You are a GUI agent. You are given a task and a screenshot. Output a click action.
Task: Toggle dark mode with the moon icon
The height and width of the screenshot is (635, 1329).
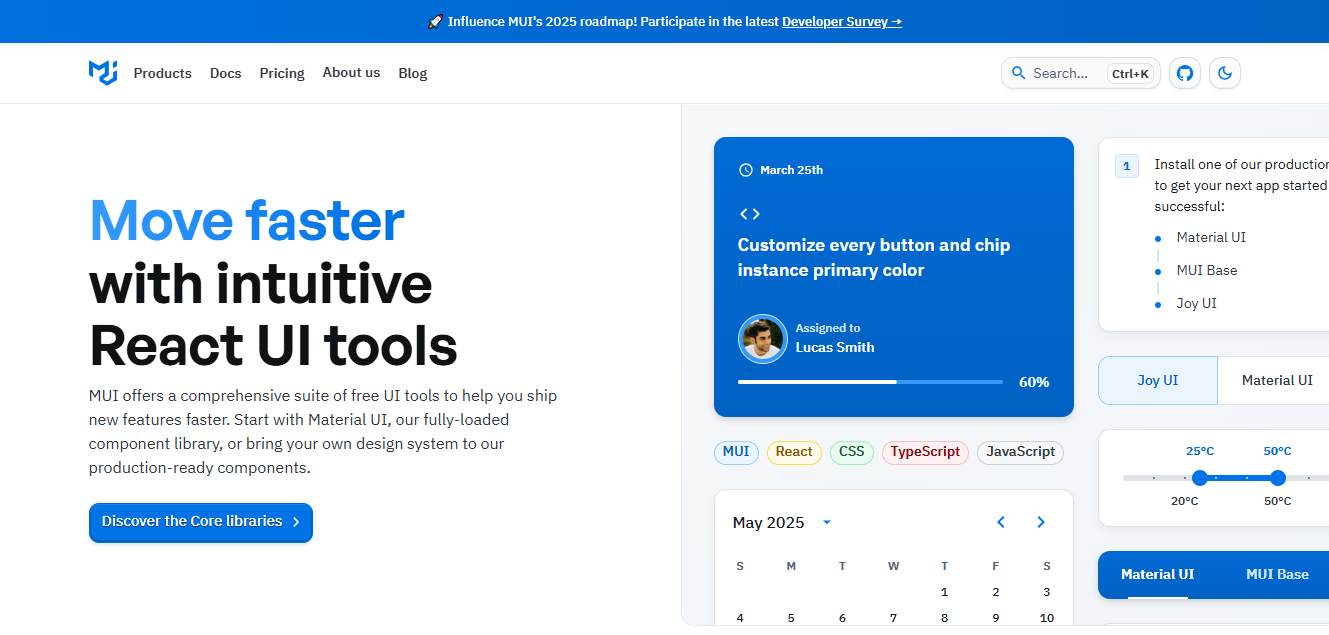[x=1225, y=73]
